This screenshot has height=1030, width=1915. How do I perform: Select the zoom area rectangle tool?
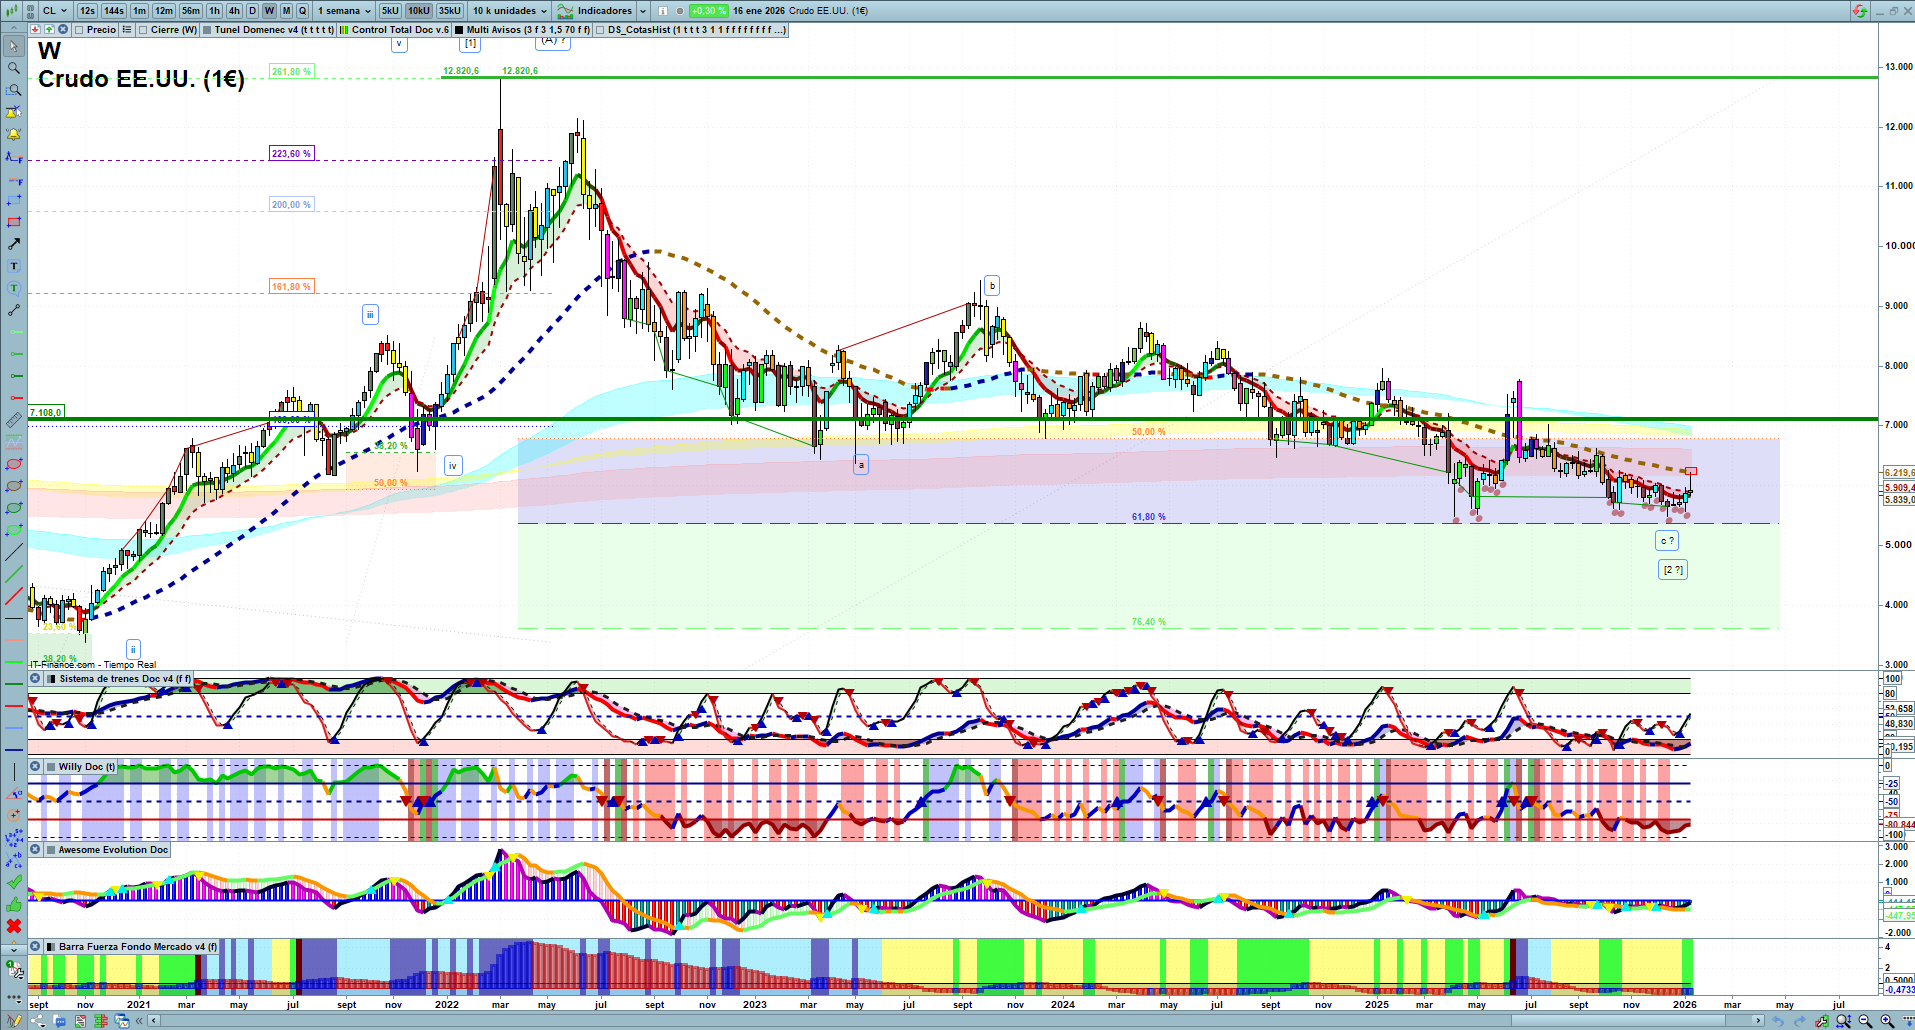14,90
